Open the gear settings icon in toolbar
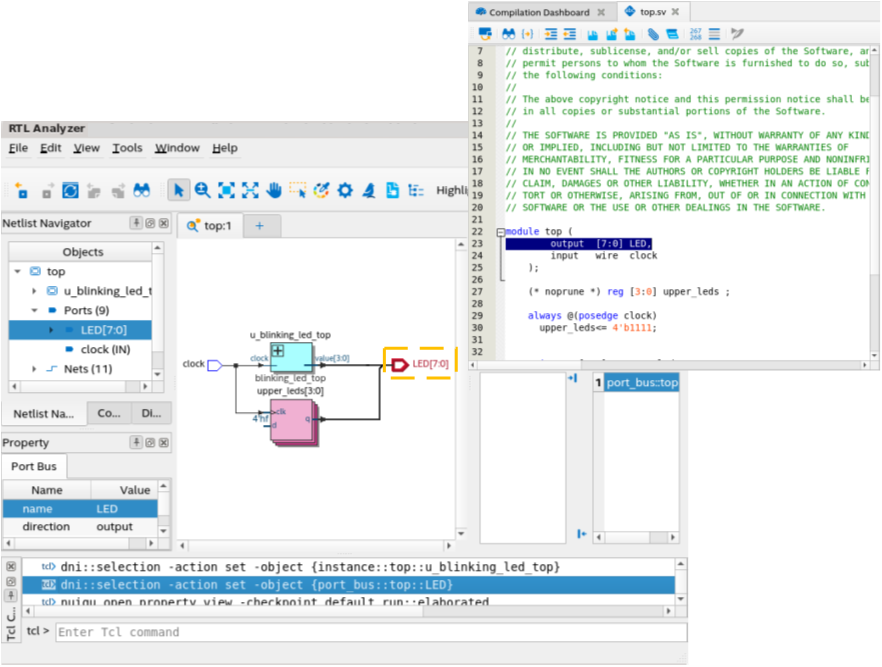Viewport: 882px width, 667px height. click(x=345, y=190)
